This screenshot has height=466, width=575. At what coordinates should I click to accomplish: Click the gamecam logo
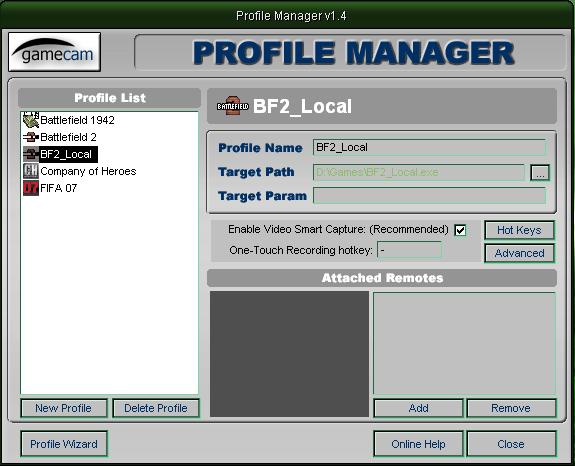pos(54,52)
